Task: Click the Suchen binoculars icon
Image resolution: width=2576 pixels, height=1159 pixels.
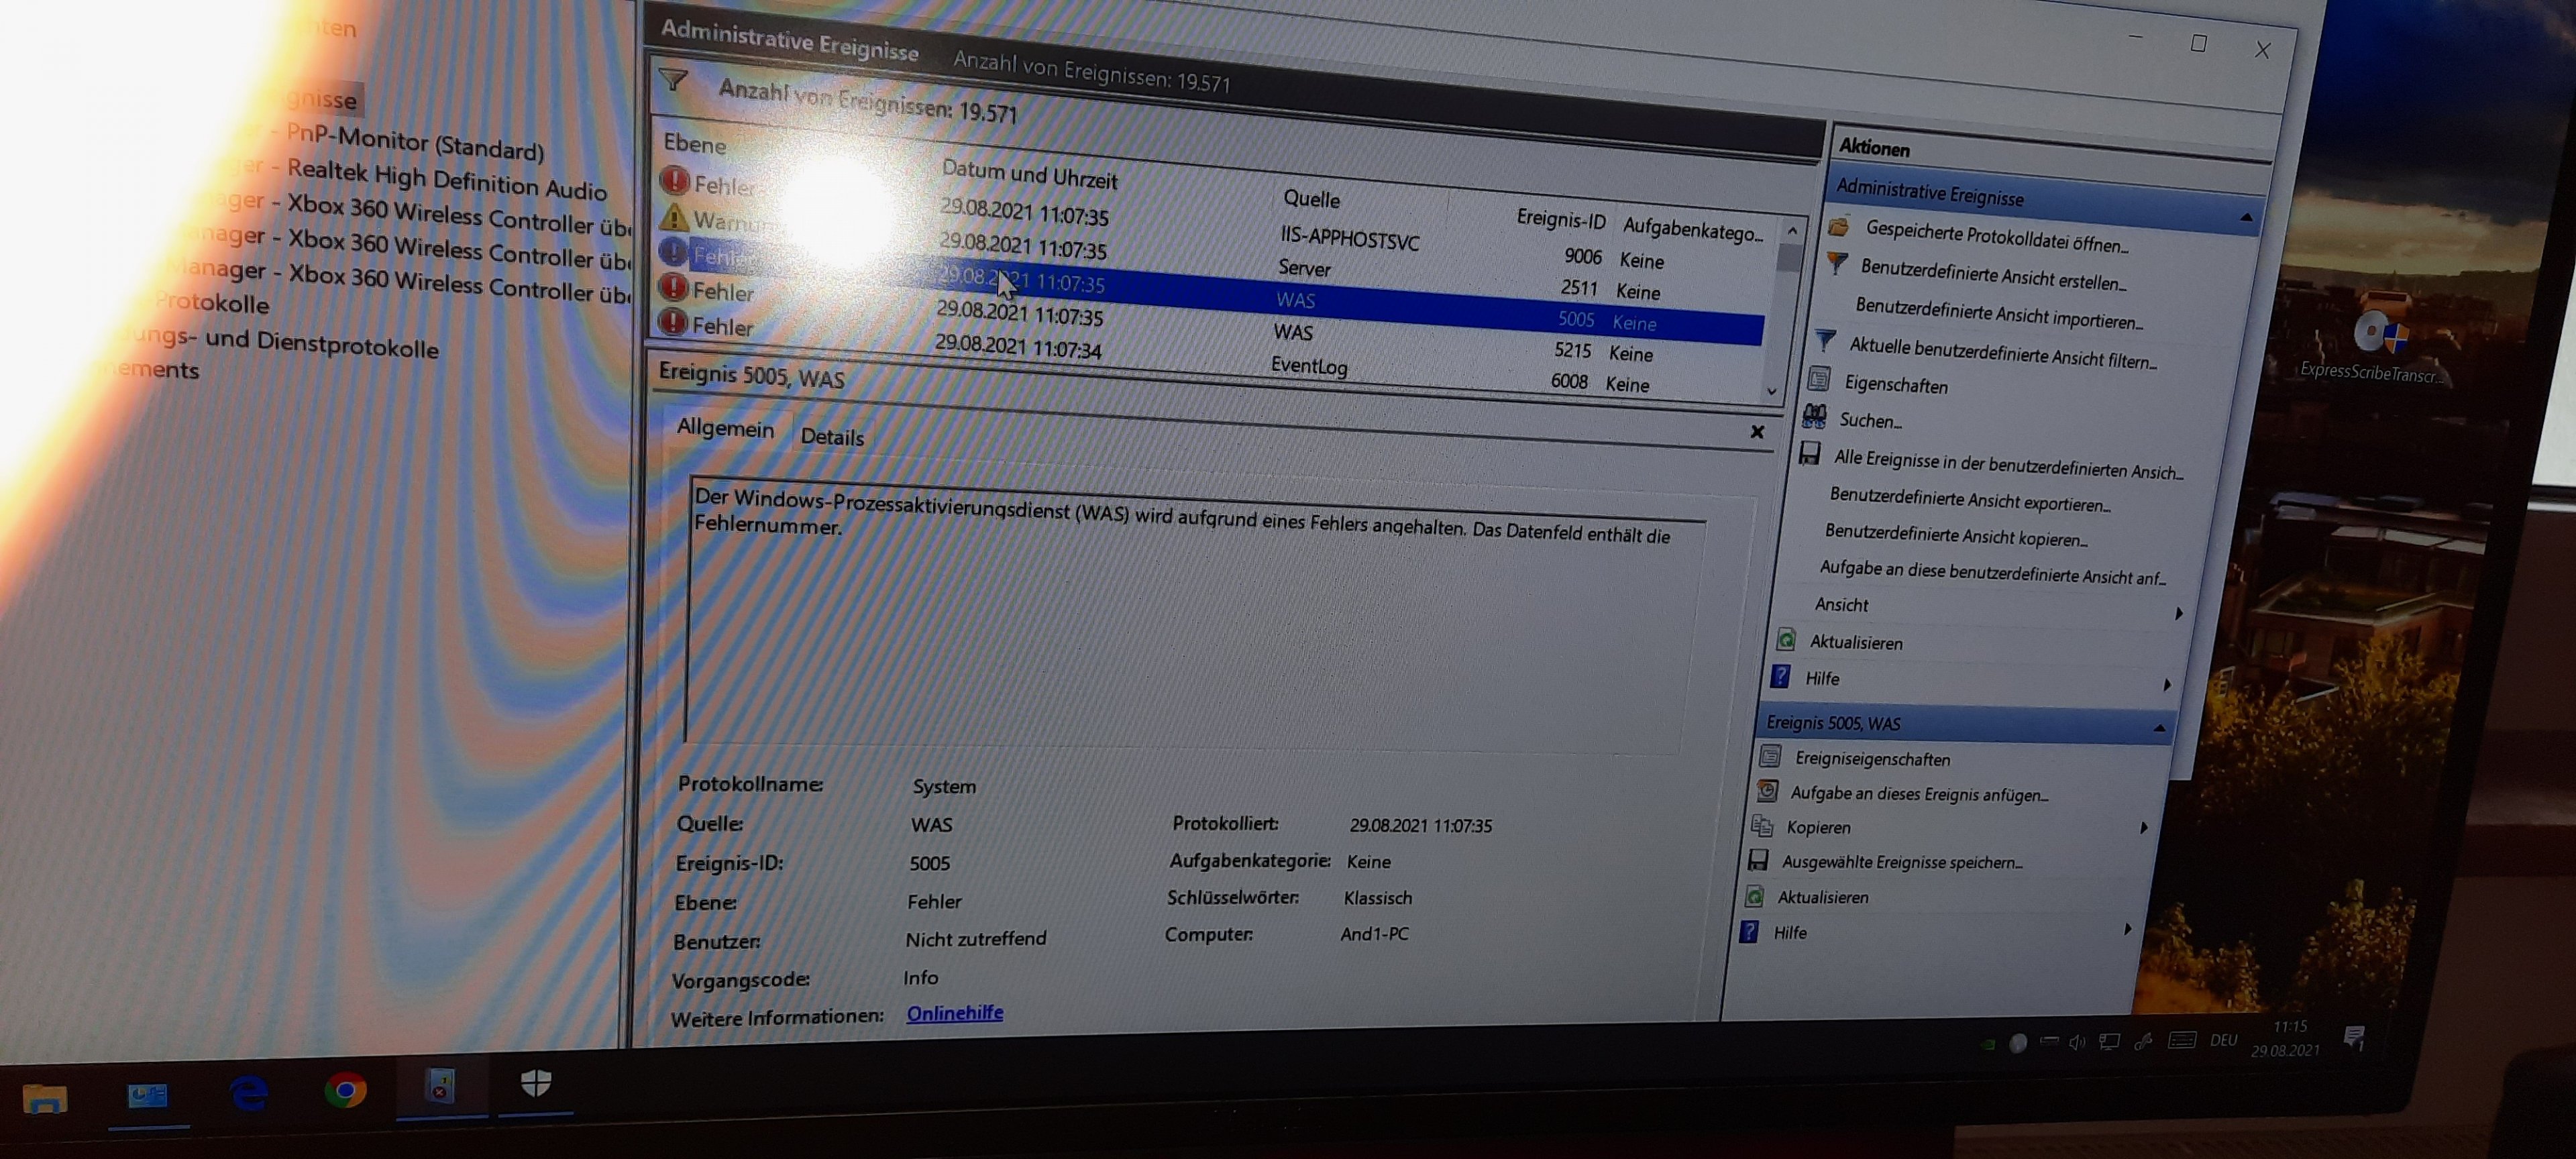Action: click(x=1814, y=416)
